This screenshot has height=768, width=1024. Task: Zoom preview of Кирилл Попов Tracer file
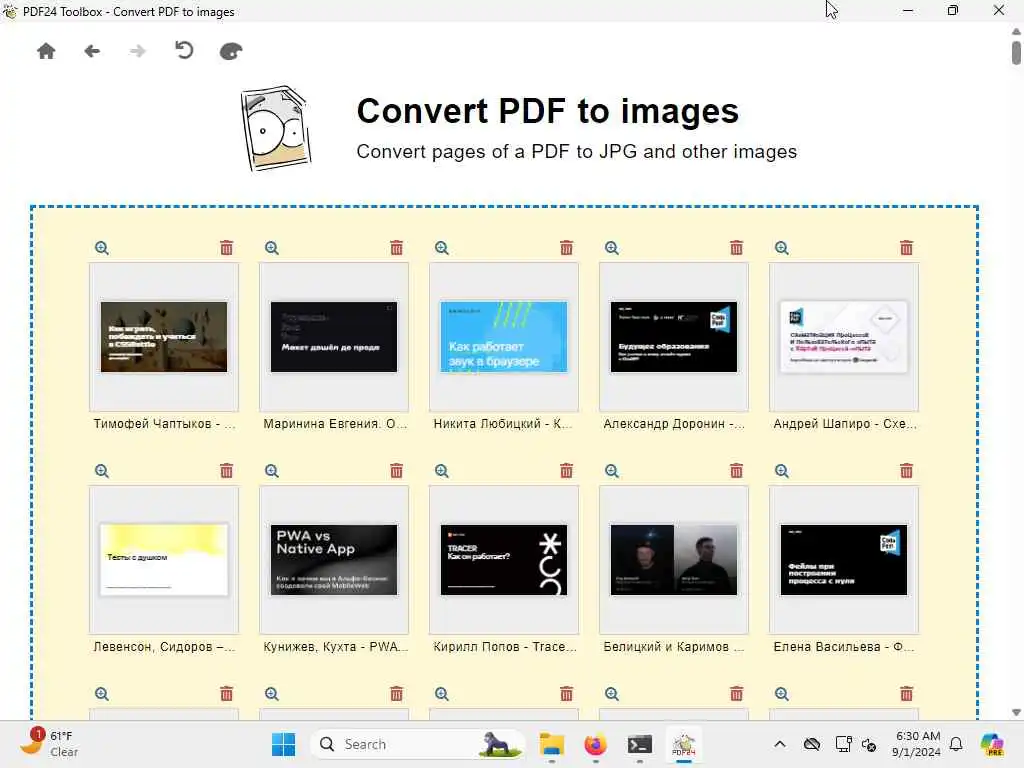(x=442, y=471)
